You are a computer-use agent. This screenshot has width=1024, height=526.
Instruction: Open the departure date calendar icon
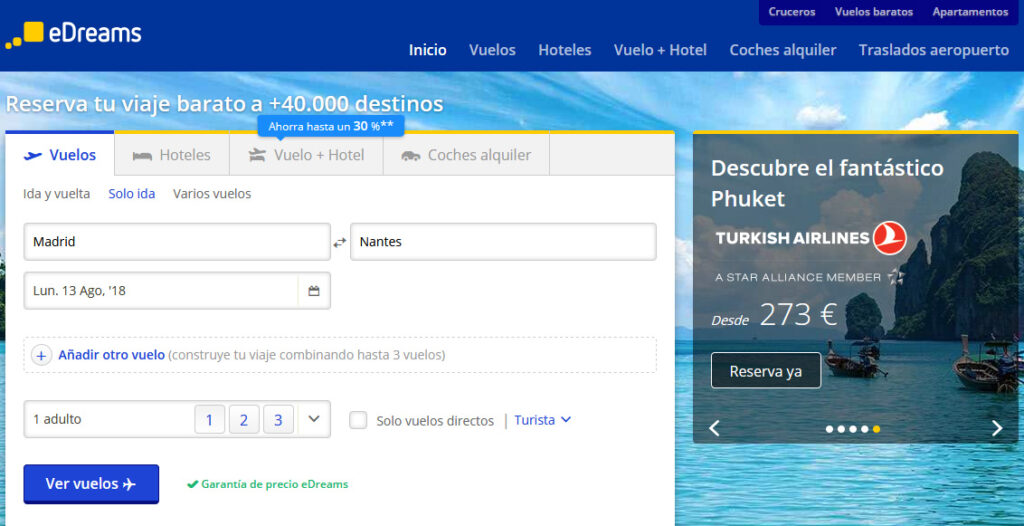pos(314,291)
